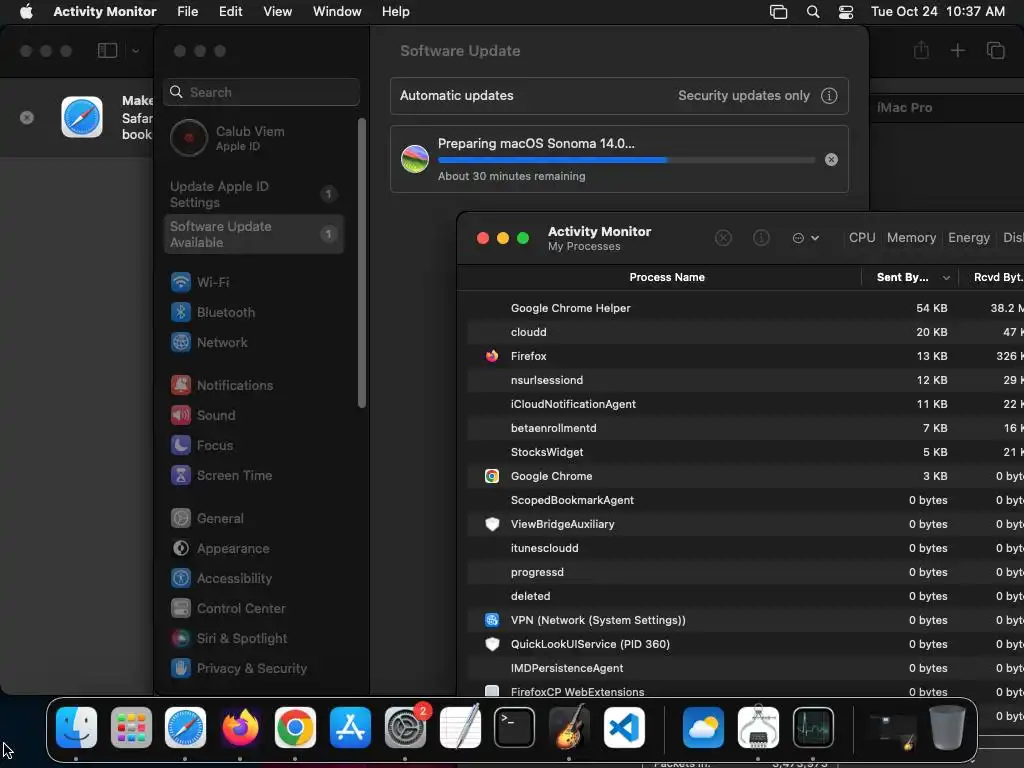Switch to the CPU tab

[x=861, y=238]
